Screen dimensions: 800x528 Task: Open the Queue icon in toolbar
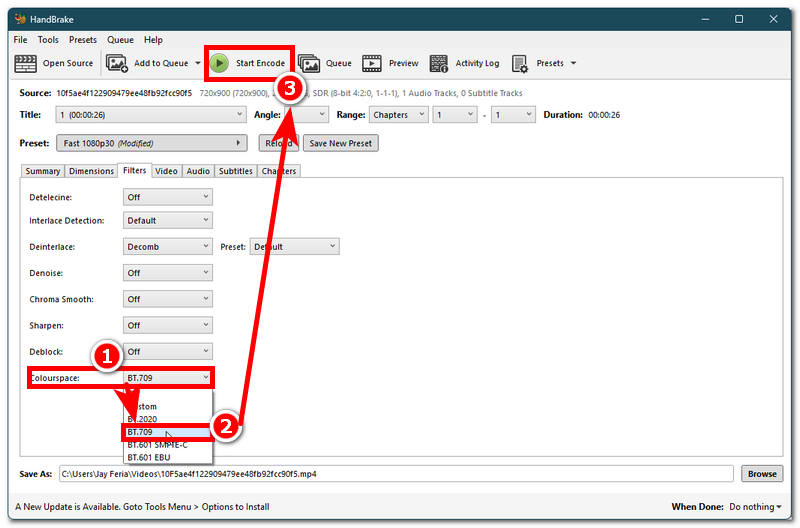coord(309,63)
